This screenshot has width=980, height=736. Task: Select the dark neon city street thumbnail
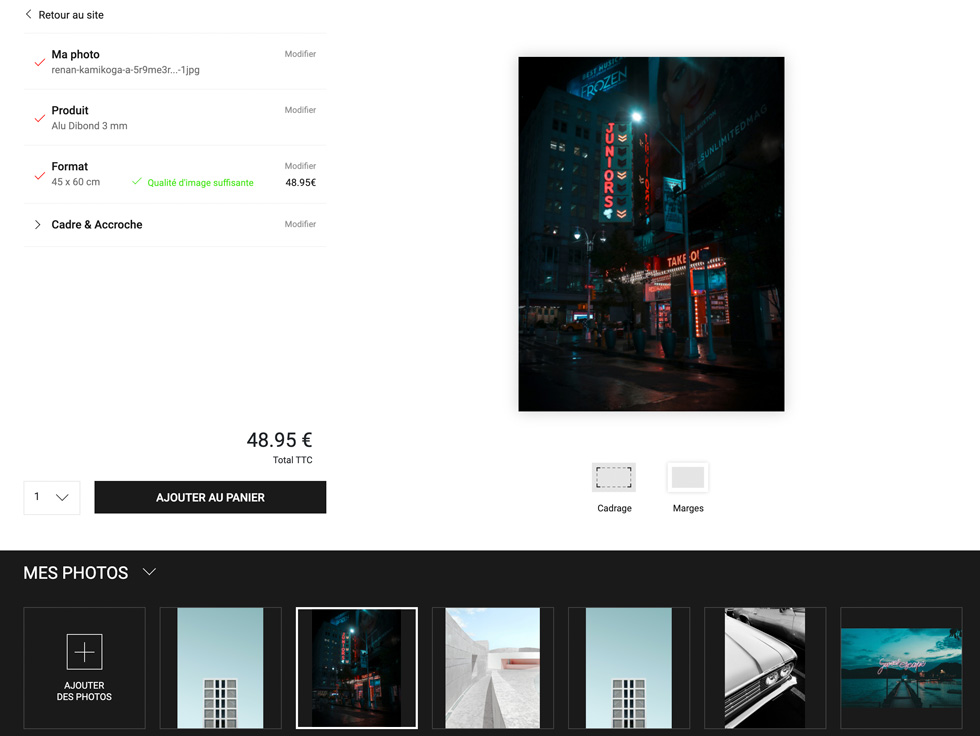(357, 668)
